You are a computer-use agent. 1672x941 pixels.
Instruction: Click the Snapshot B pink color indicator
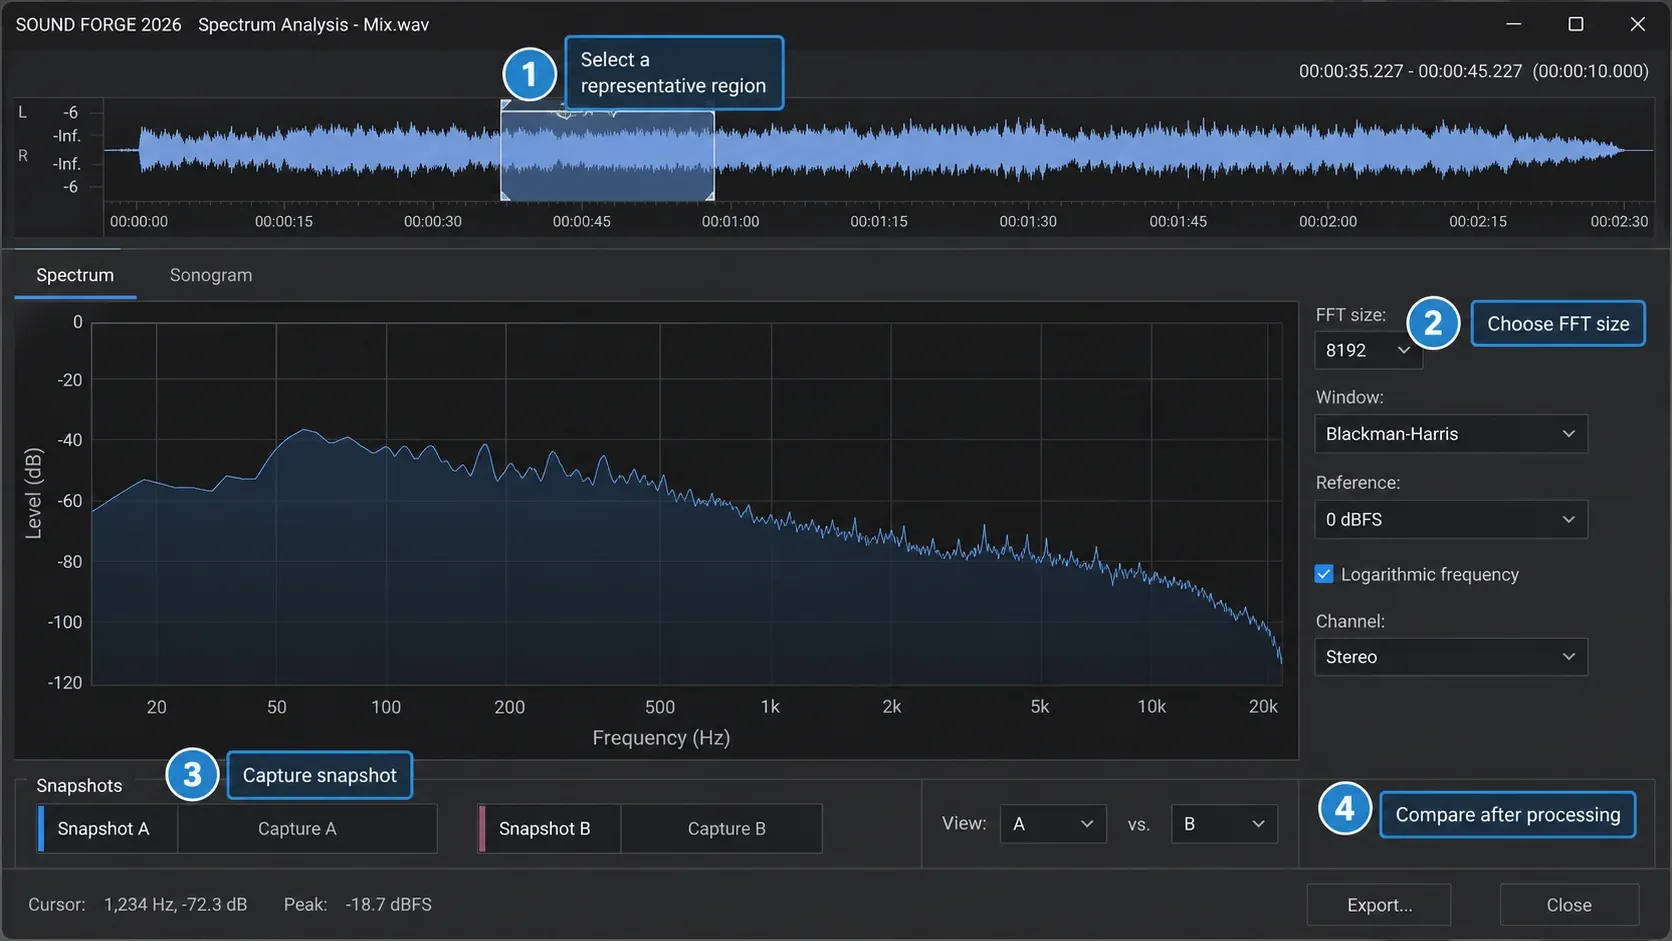(482, 829)
